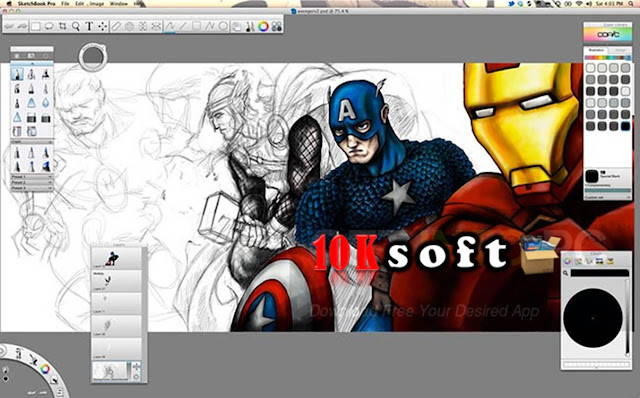The width and height of the screenshot is (640, 398).
Task: Select the oval shape tool
Action: pyautogui.click(x=223, y=27)
